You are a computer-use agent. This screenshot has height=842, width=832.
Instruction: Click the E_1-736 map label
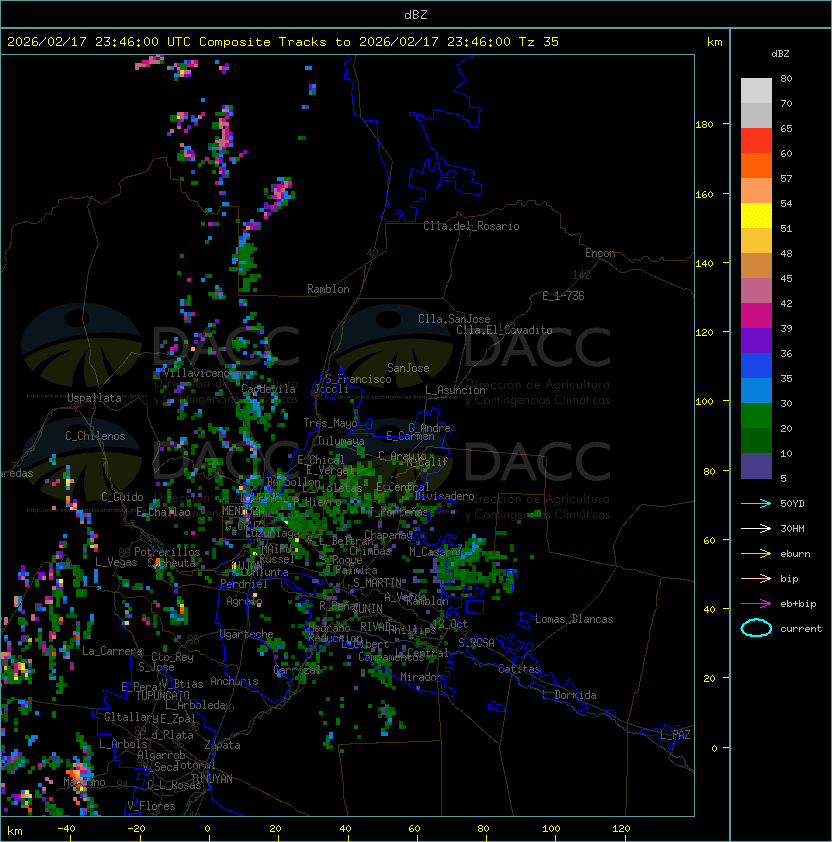[x=563, y=296]
